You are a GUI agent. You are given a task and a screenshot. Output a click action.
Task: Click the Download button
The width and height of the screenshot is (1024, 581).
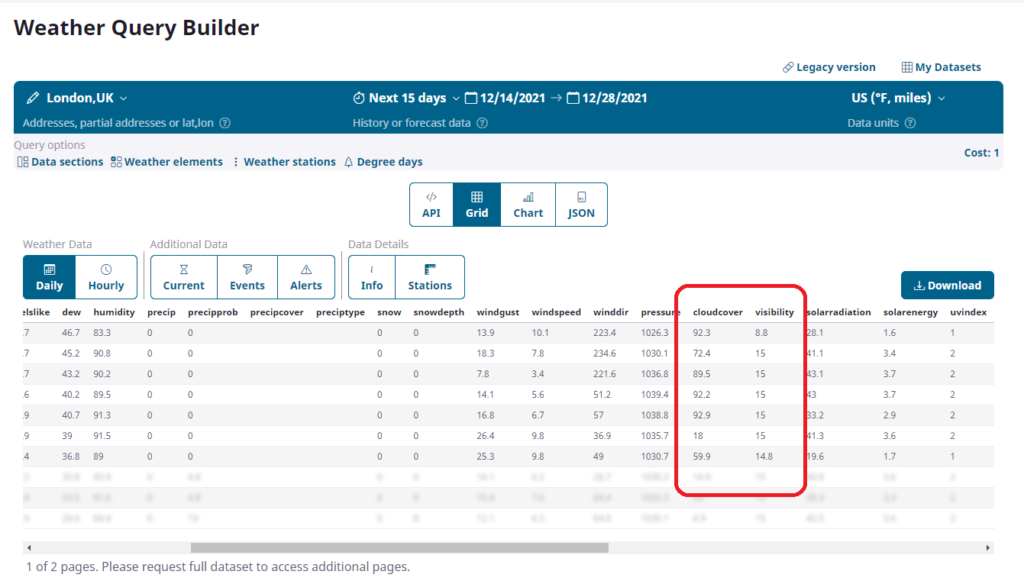(948, 285)
